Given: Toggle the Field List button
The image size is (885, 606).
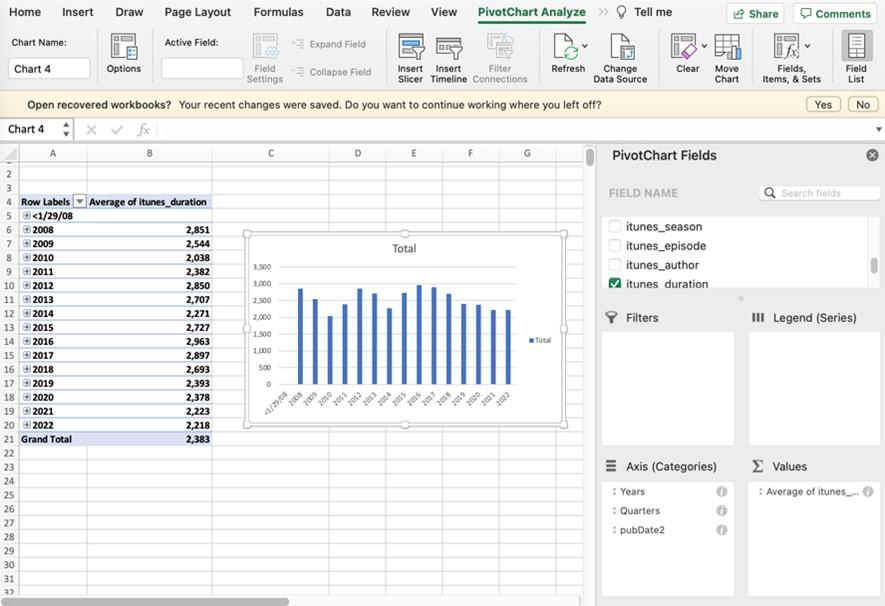Looking at the screenshot, I should 856,58.
